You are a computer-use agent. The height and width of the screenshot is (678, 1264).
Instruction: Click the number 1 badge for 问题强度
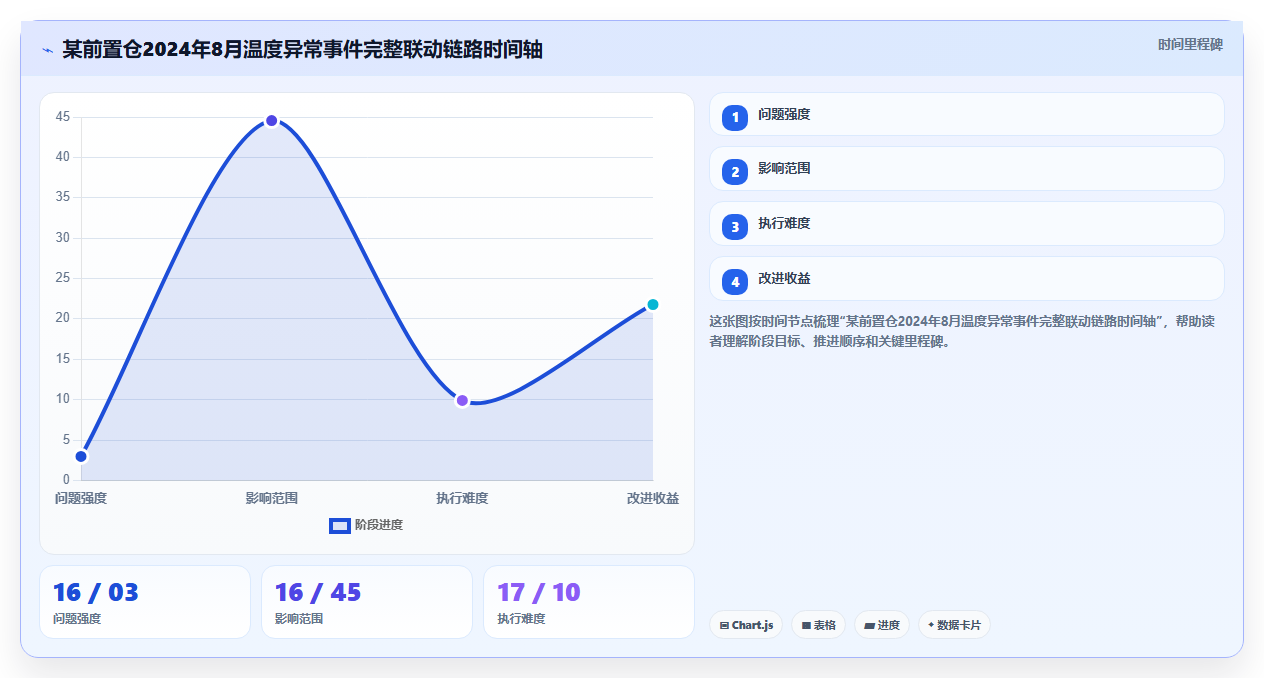[x=735, y=117]
